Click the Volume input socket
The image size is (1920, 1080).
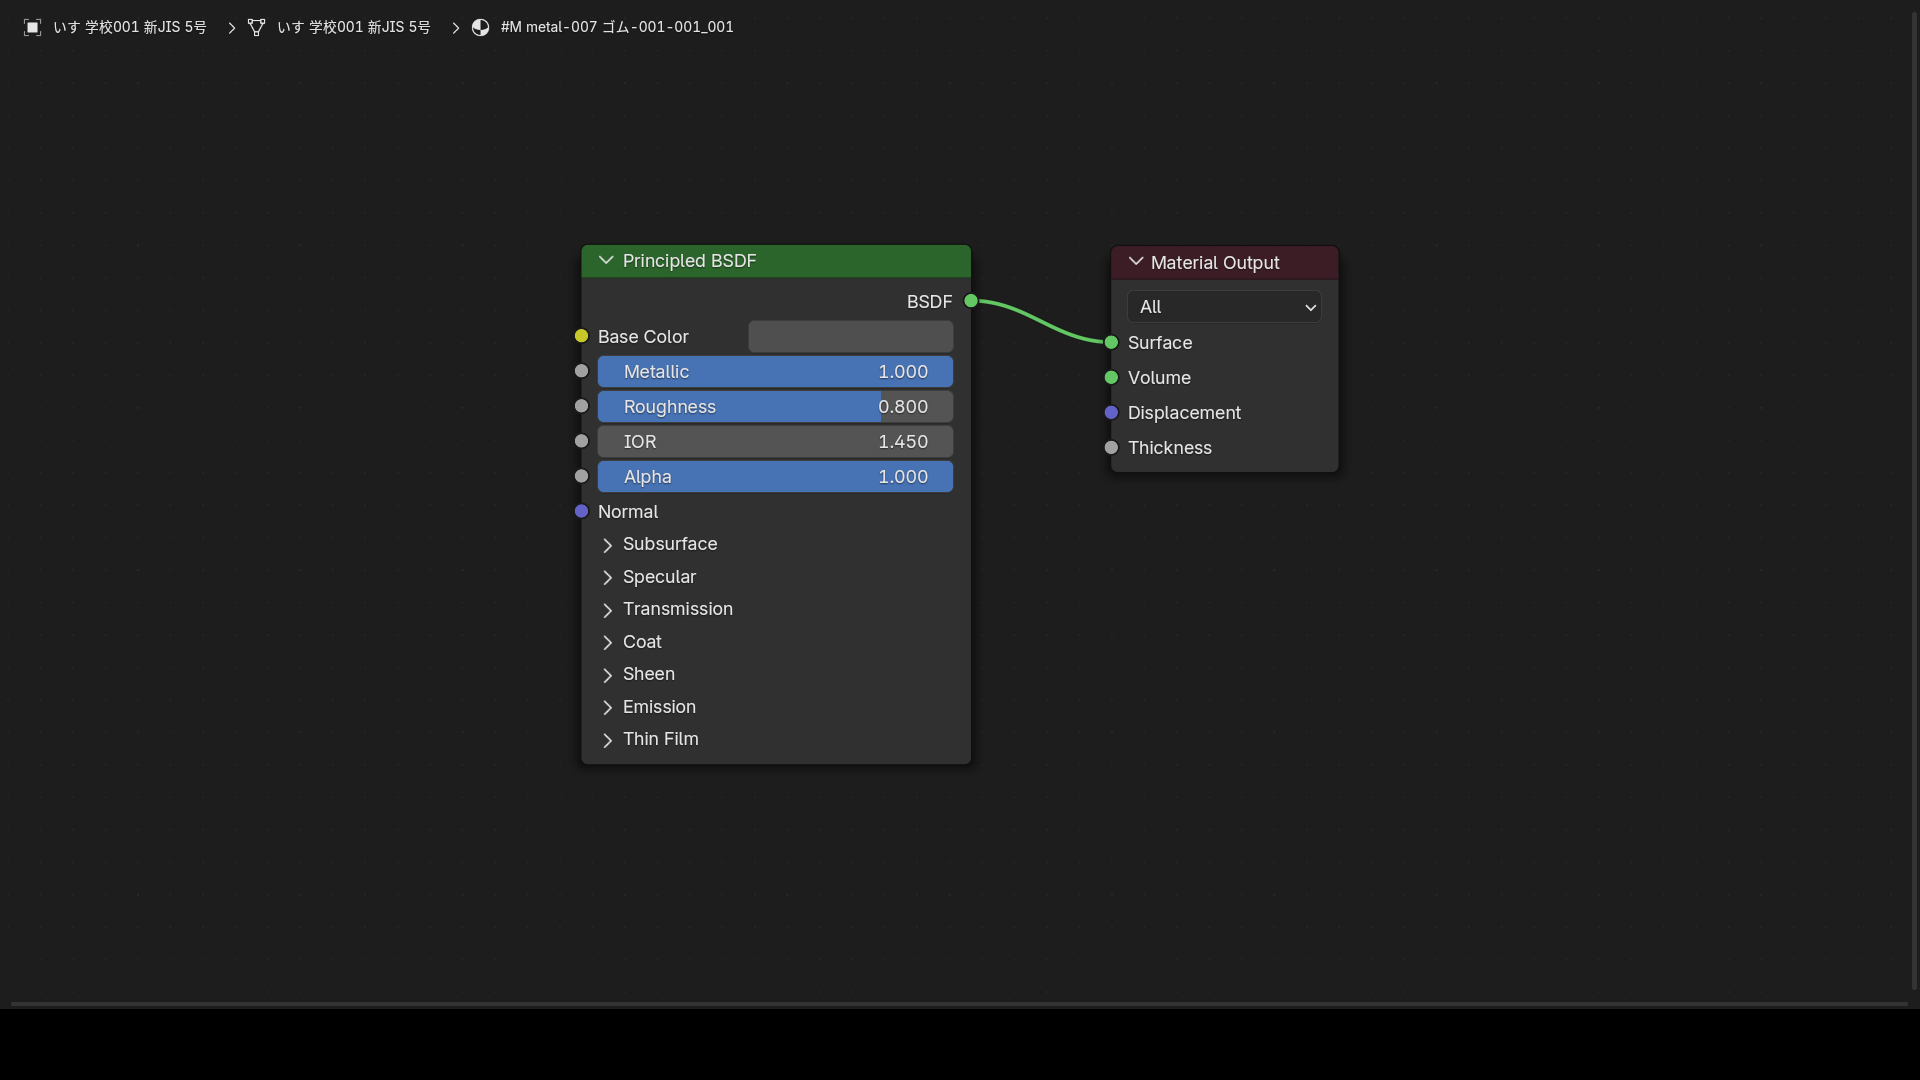pos(1111,377)
